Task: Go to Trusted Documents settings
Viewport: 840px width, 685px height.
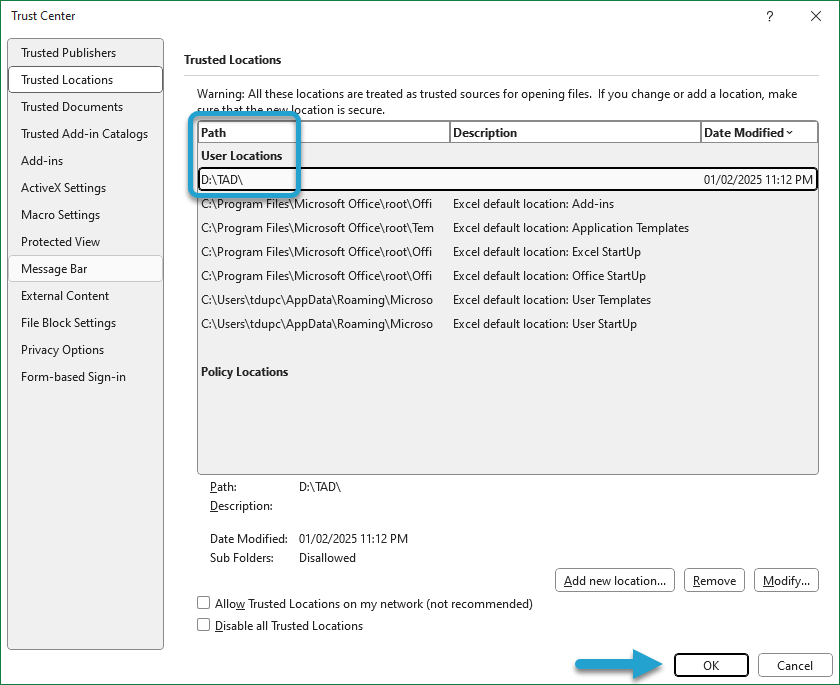Action: point(86,107)
